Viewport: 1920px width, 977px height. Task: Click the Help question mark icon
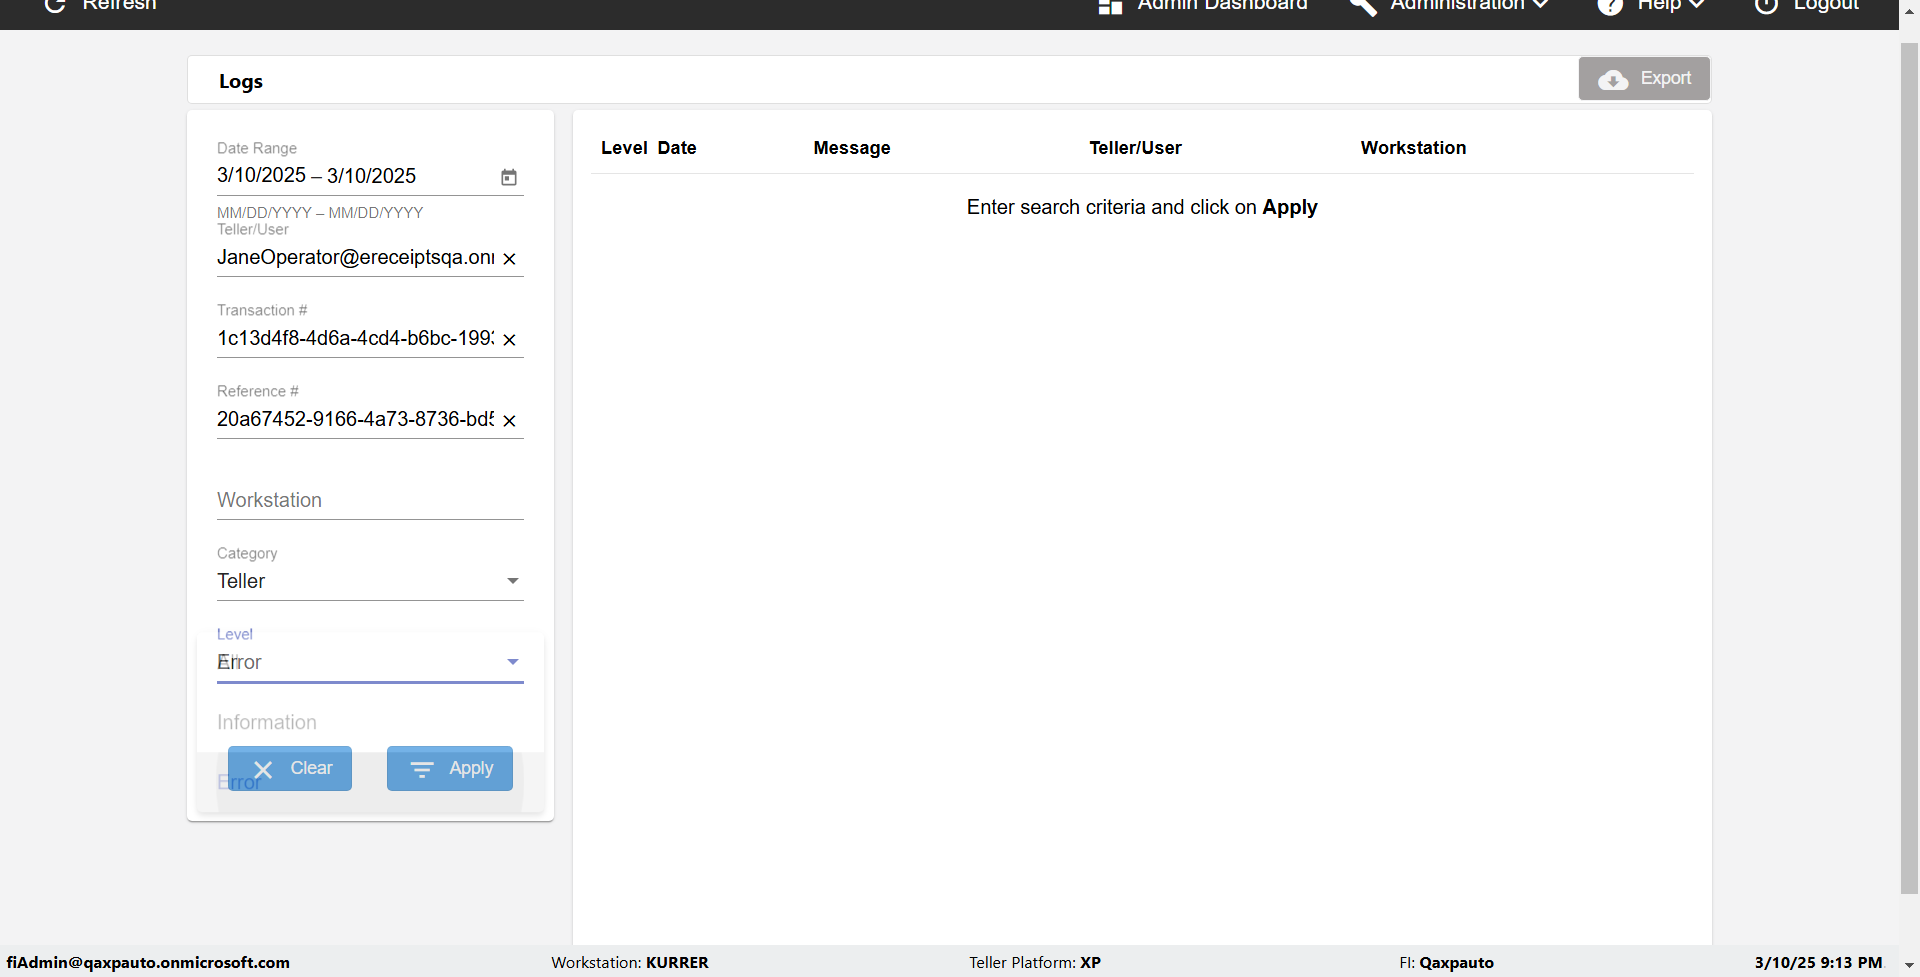pyautogui.click(x=1610, y=6)
